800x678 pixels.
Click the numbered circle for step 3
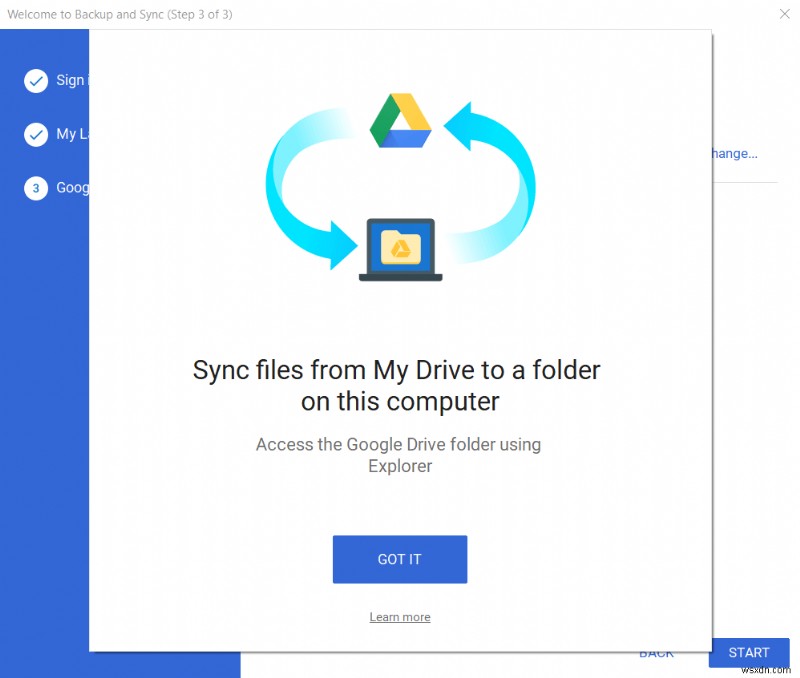(x=38, y=188)
